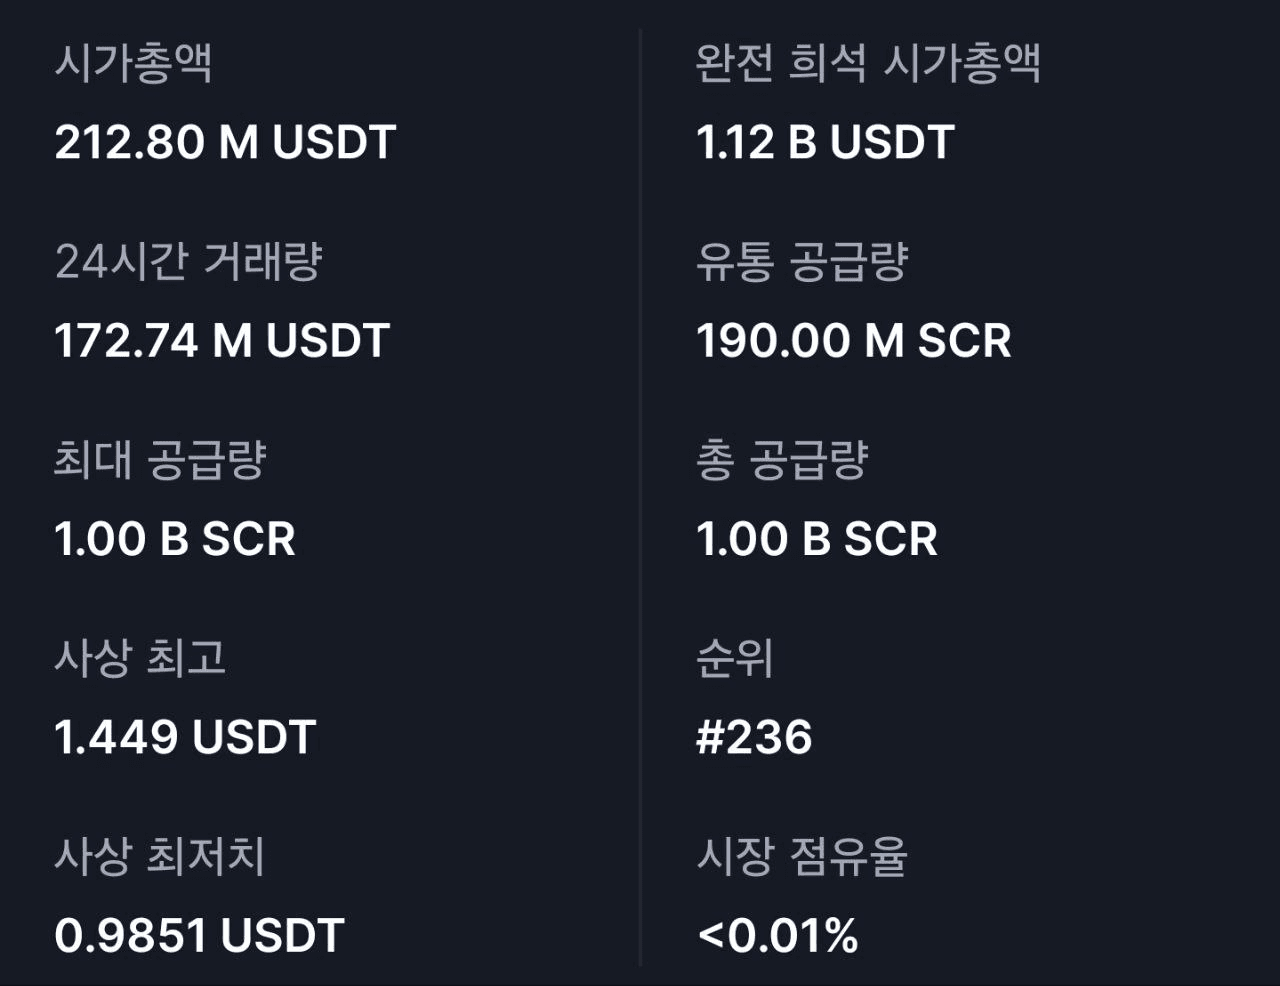Click the 24시간 거래량 label
Viewport: 1280px width, 986px height.
click(189, 262)
